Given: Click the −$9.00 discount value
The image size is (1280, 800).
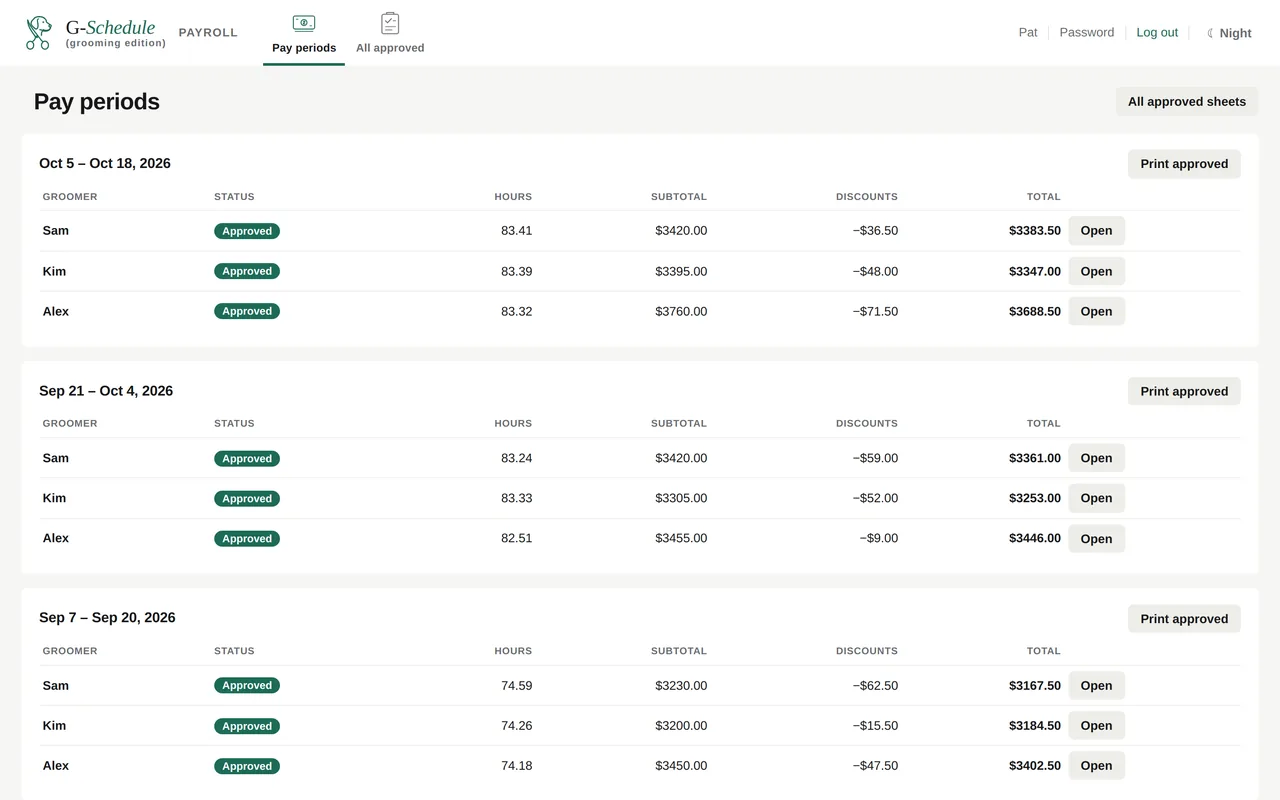Looking at the screenshot, I should [x=878, y=539].
